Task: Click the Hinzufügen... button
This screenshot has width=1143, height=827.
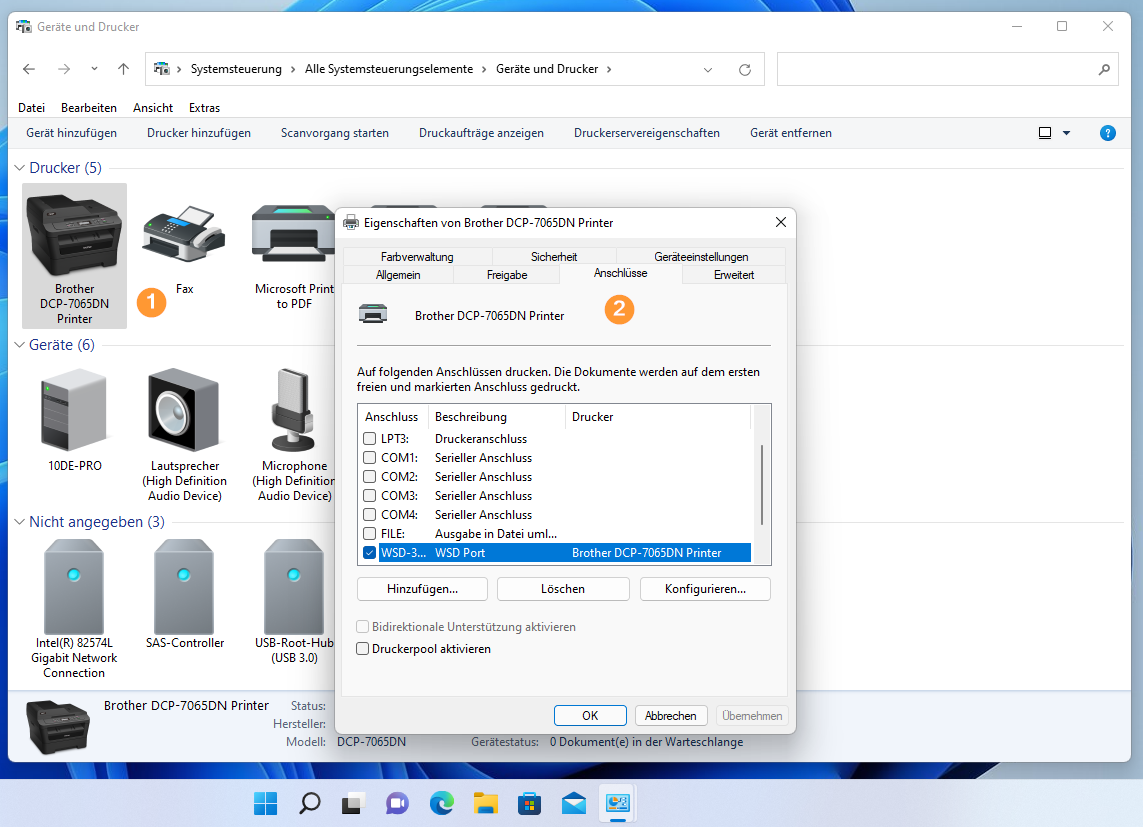Action: click(422, 589)
